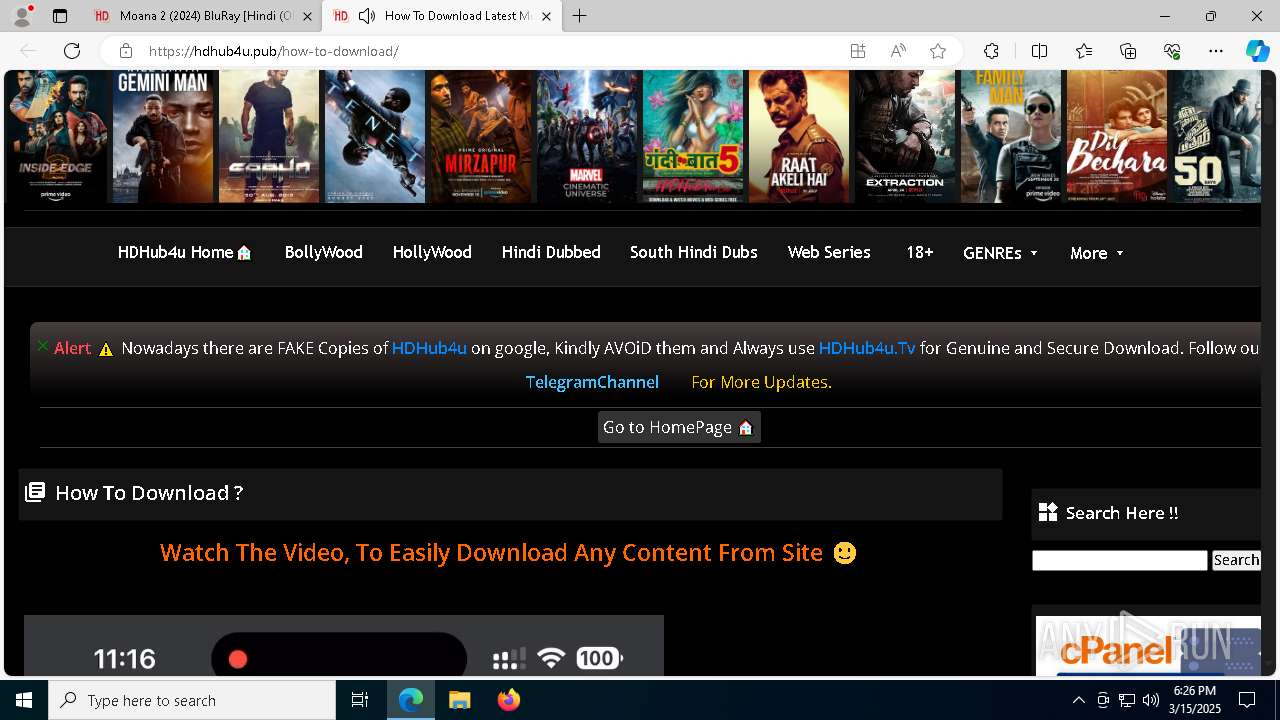
Task: Open the notification center
Action: coord(1247,700)
